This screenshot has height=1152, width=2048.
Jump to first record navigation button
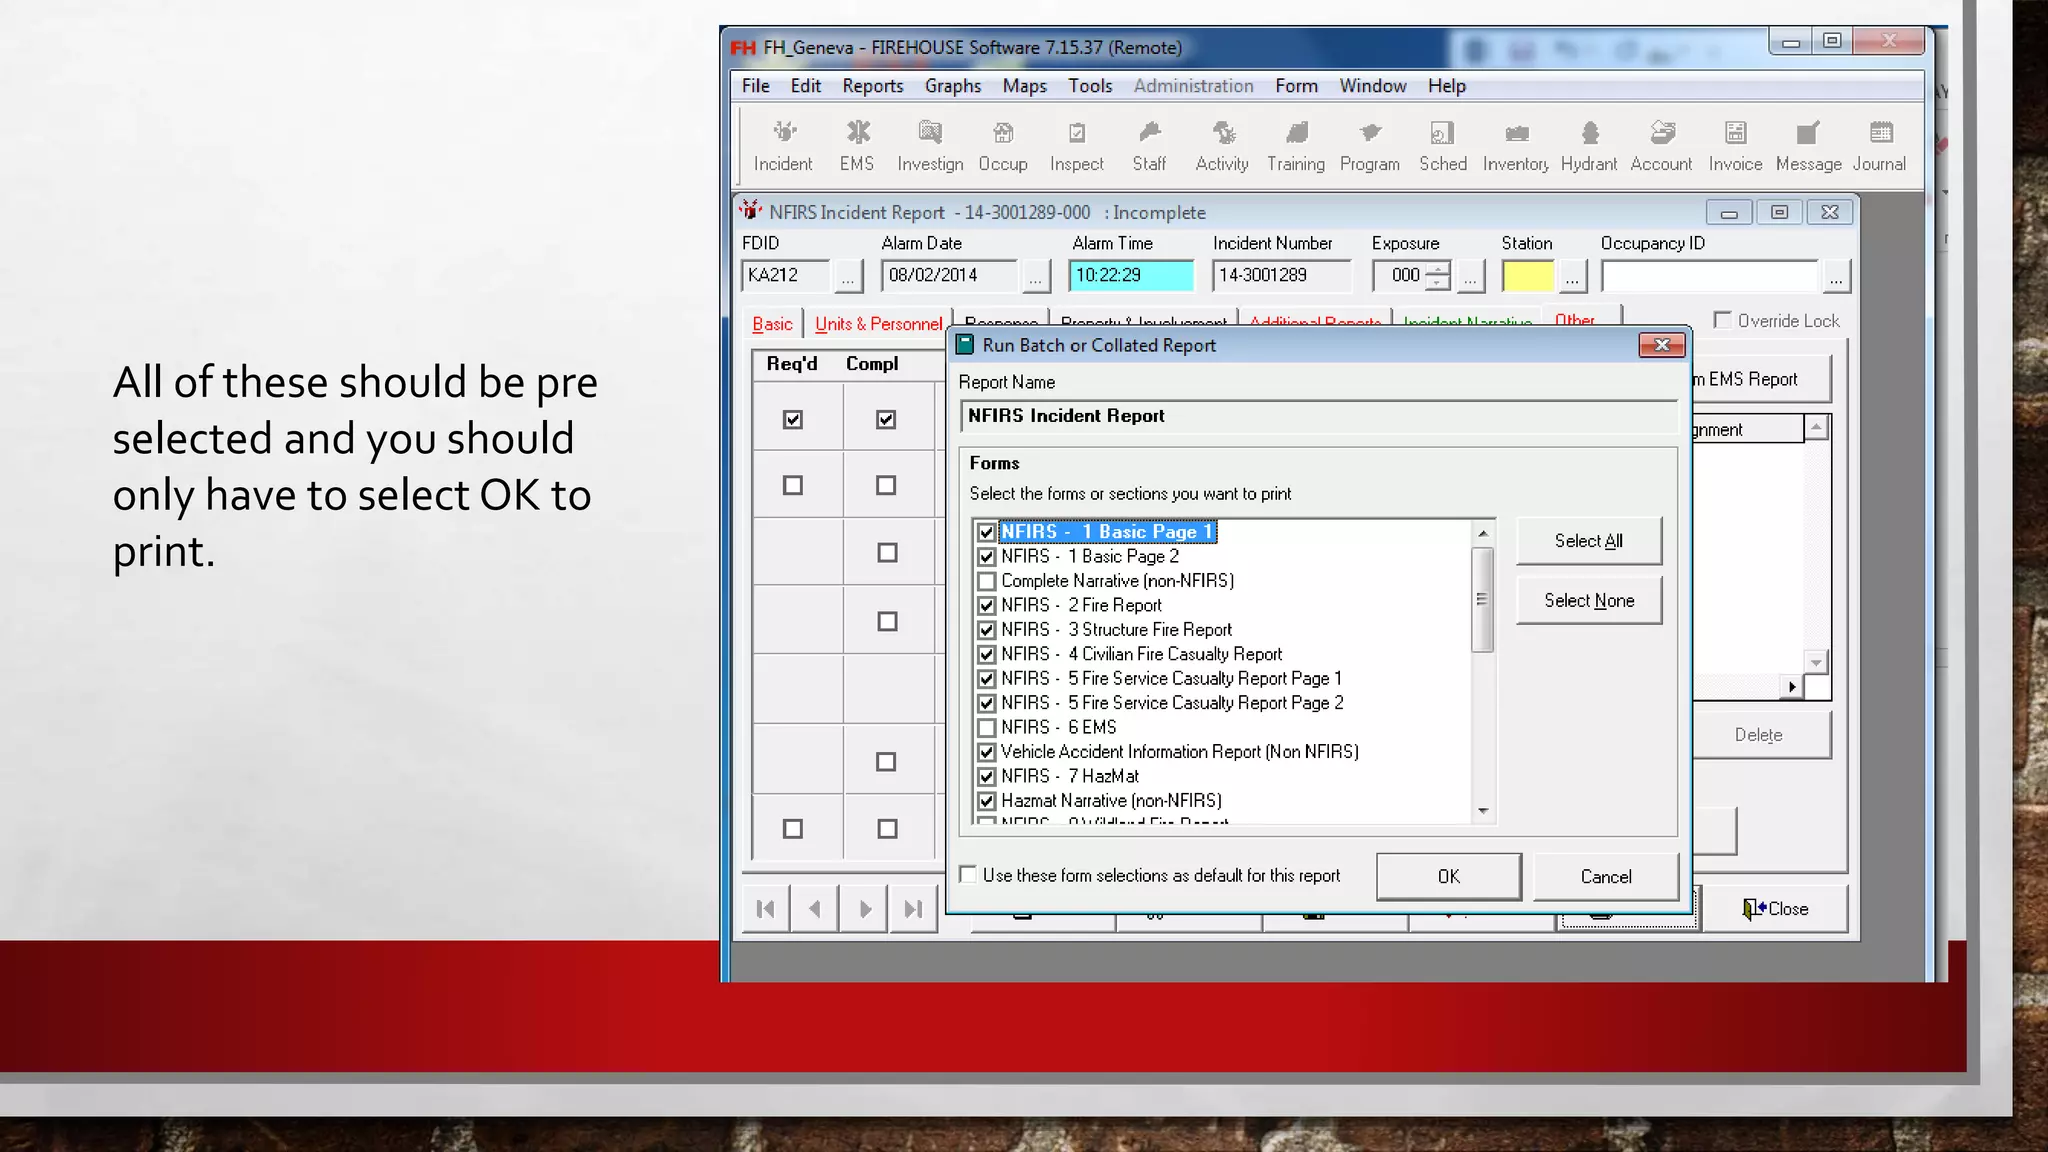point(766,909)
